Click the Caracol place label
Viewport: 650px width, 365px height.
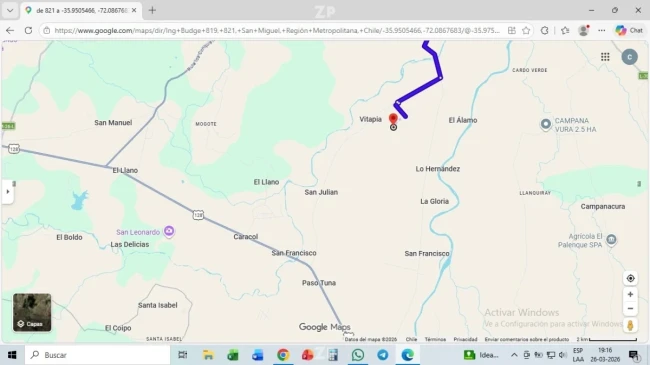pyautogui.click(x=245, y=237)
